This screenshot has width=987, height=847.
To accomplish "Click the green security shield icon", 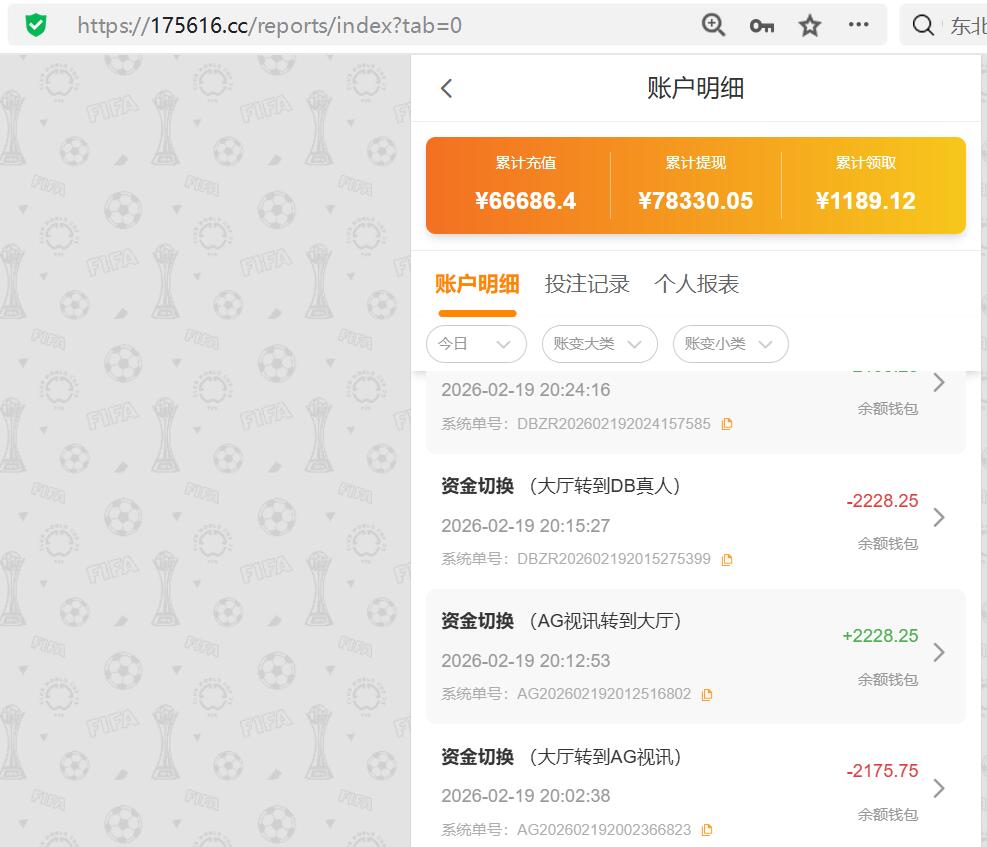I will [36, 24].
